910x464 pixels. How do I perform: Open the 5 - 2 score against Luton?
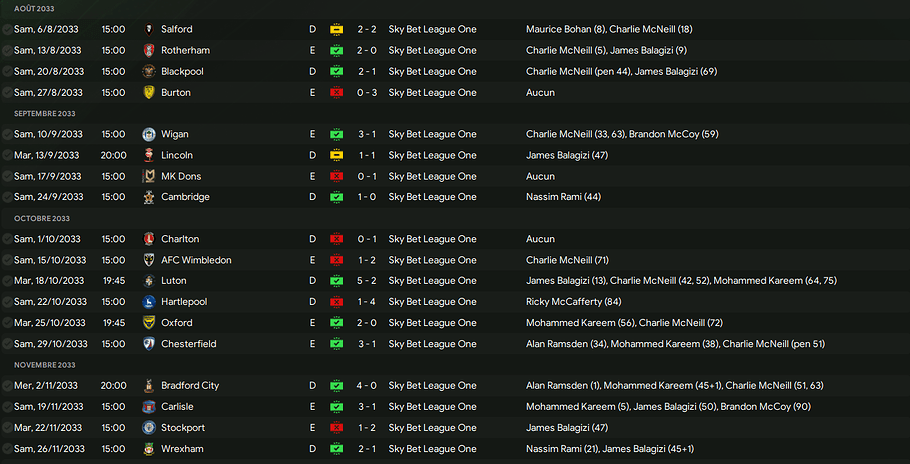click(x=367, y=281)
